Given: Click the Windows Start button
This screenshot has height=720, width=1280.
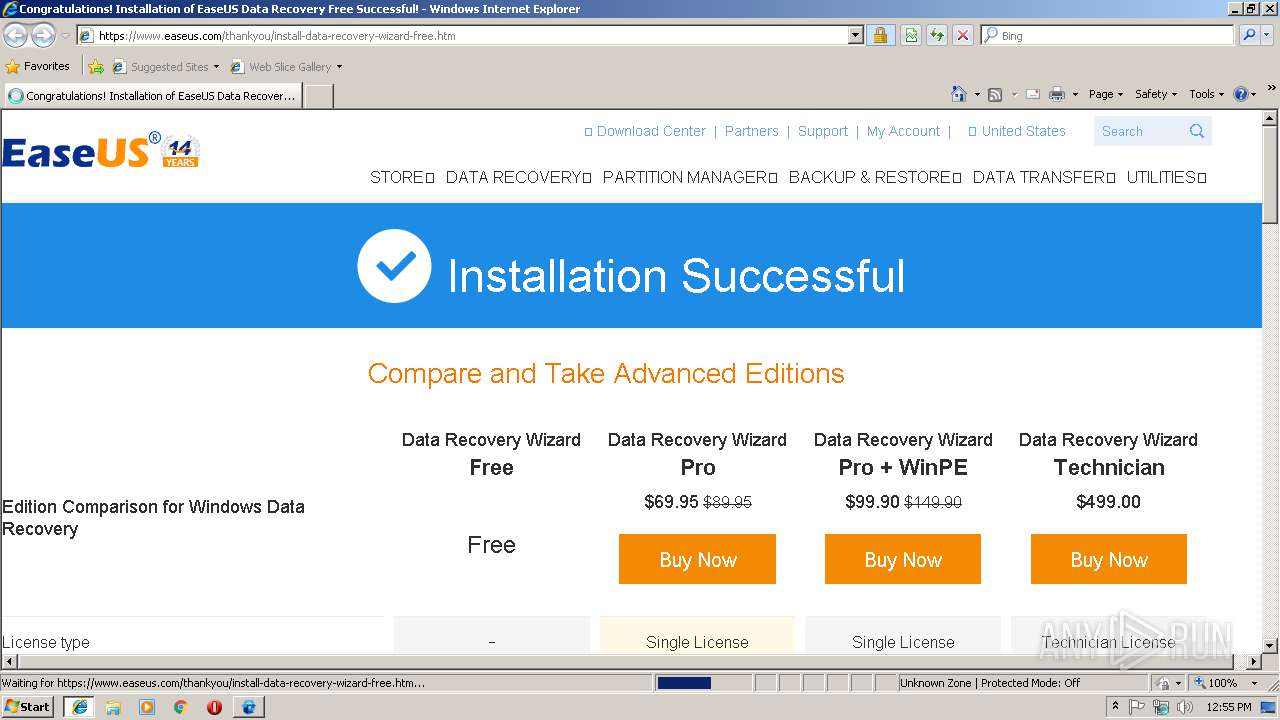Looking at the screenshot, I should 28,706.
